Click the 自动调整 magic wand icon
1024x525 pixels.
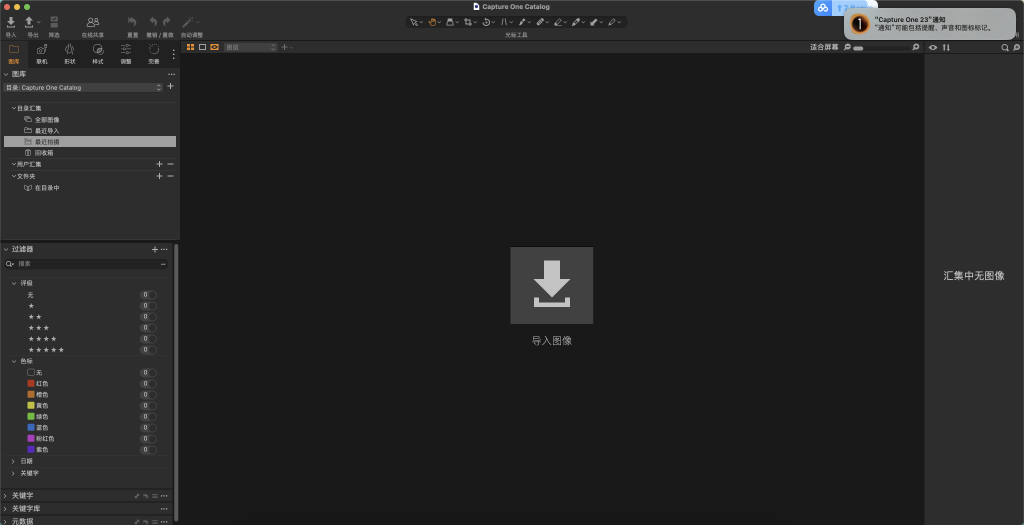[187, 22]
